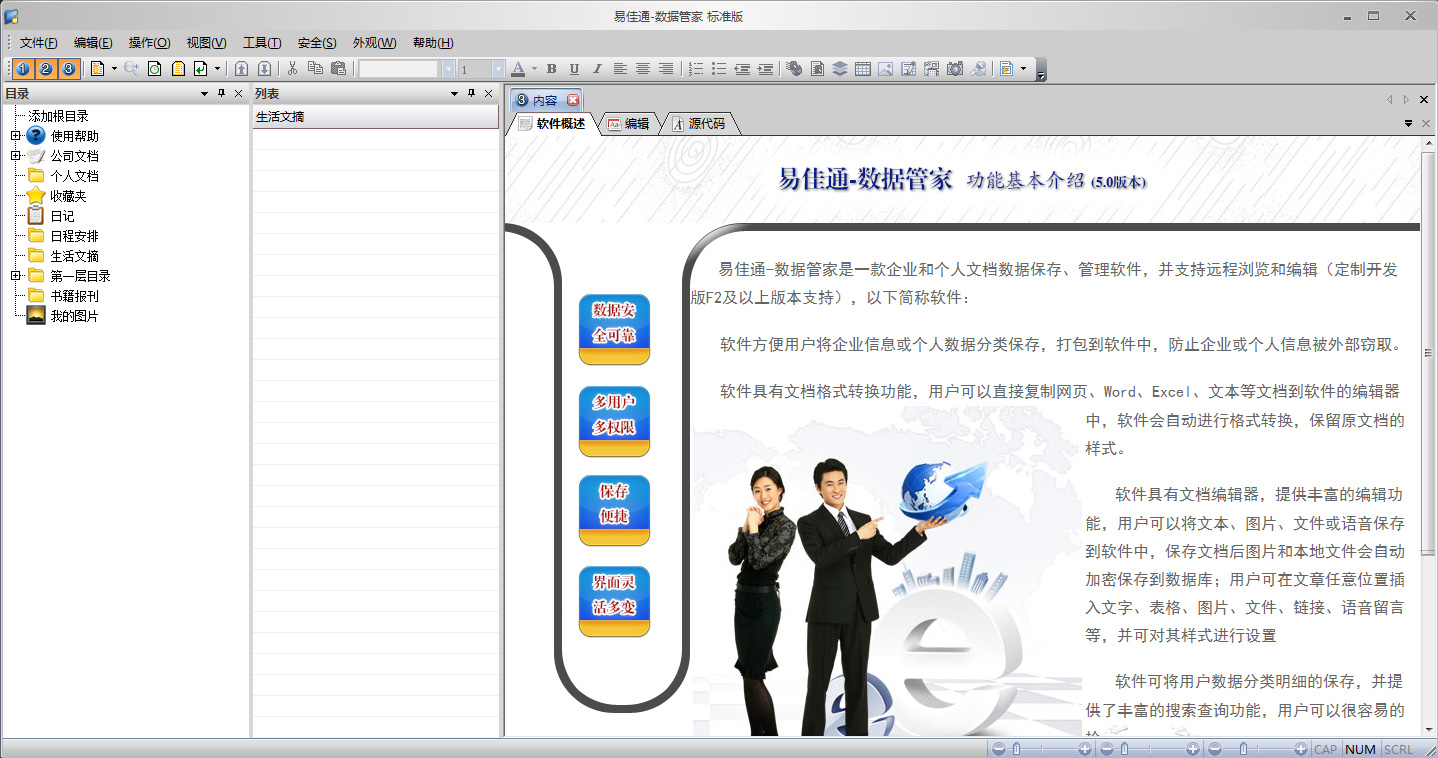The width and height of the screenshot is (1438, 758).
Task: Click the 数据安全可靠 button
Action: click(x=614, y=323)
